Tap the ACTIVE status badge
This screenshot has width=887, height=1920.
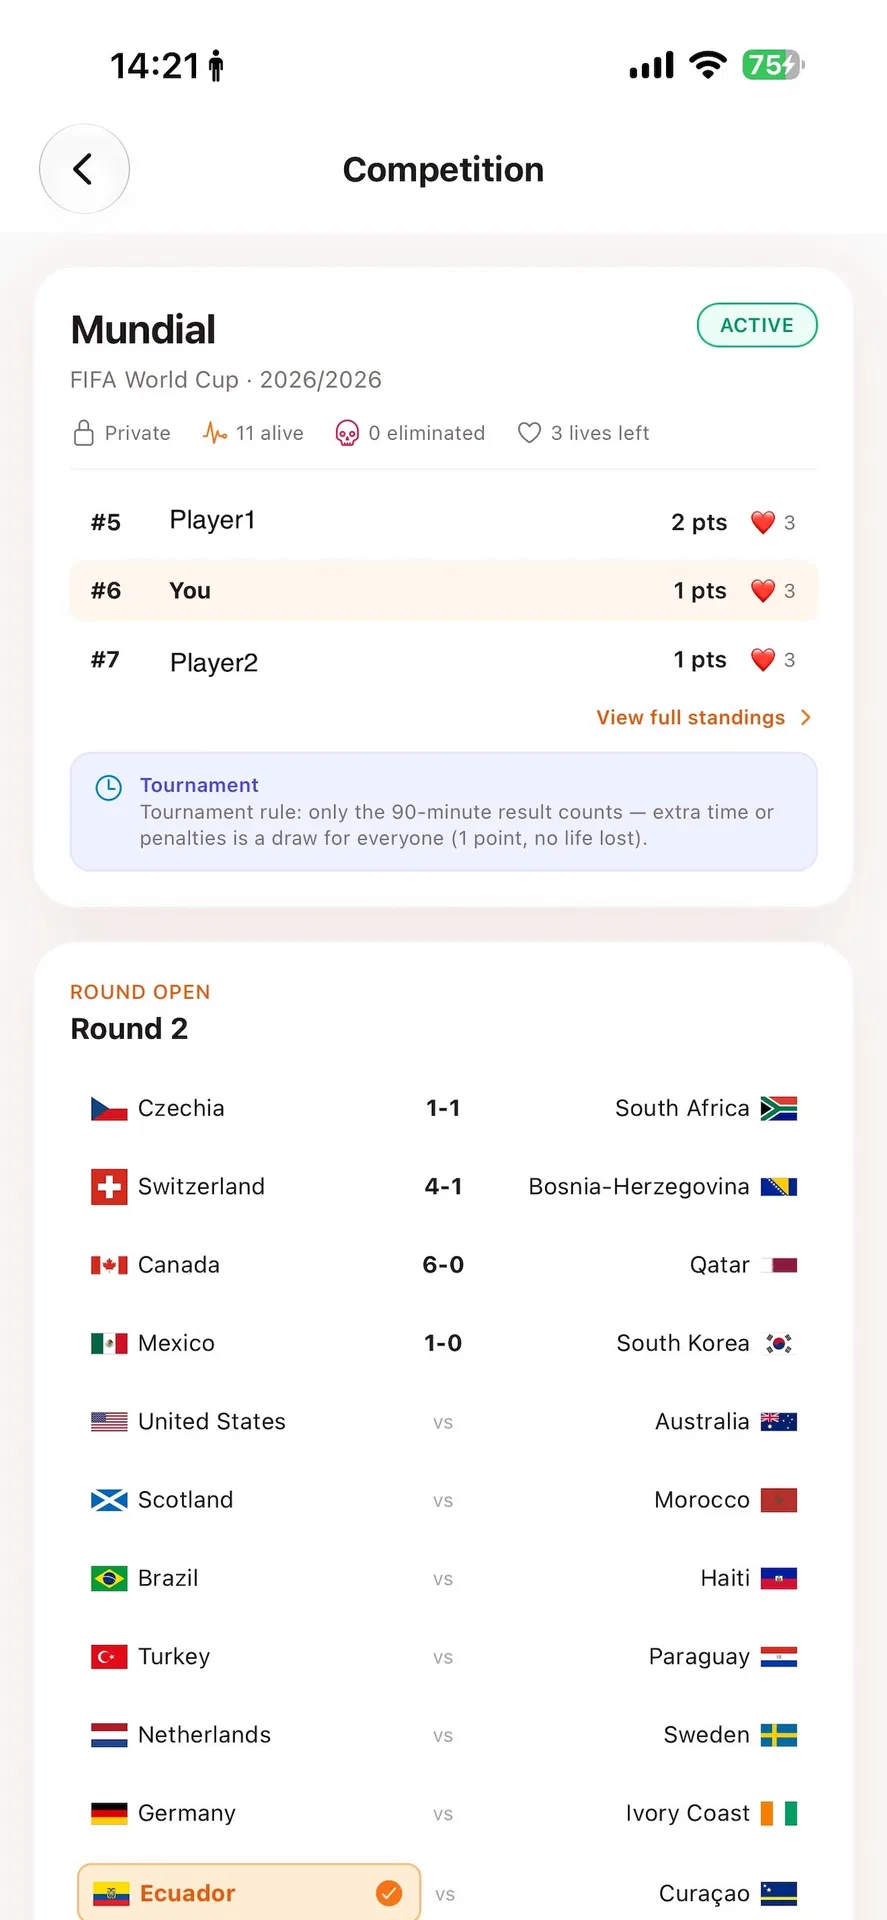757,325
